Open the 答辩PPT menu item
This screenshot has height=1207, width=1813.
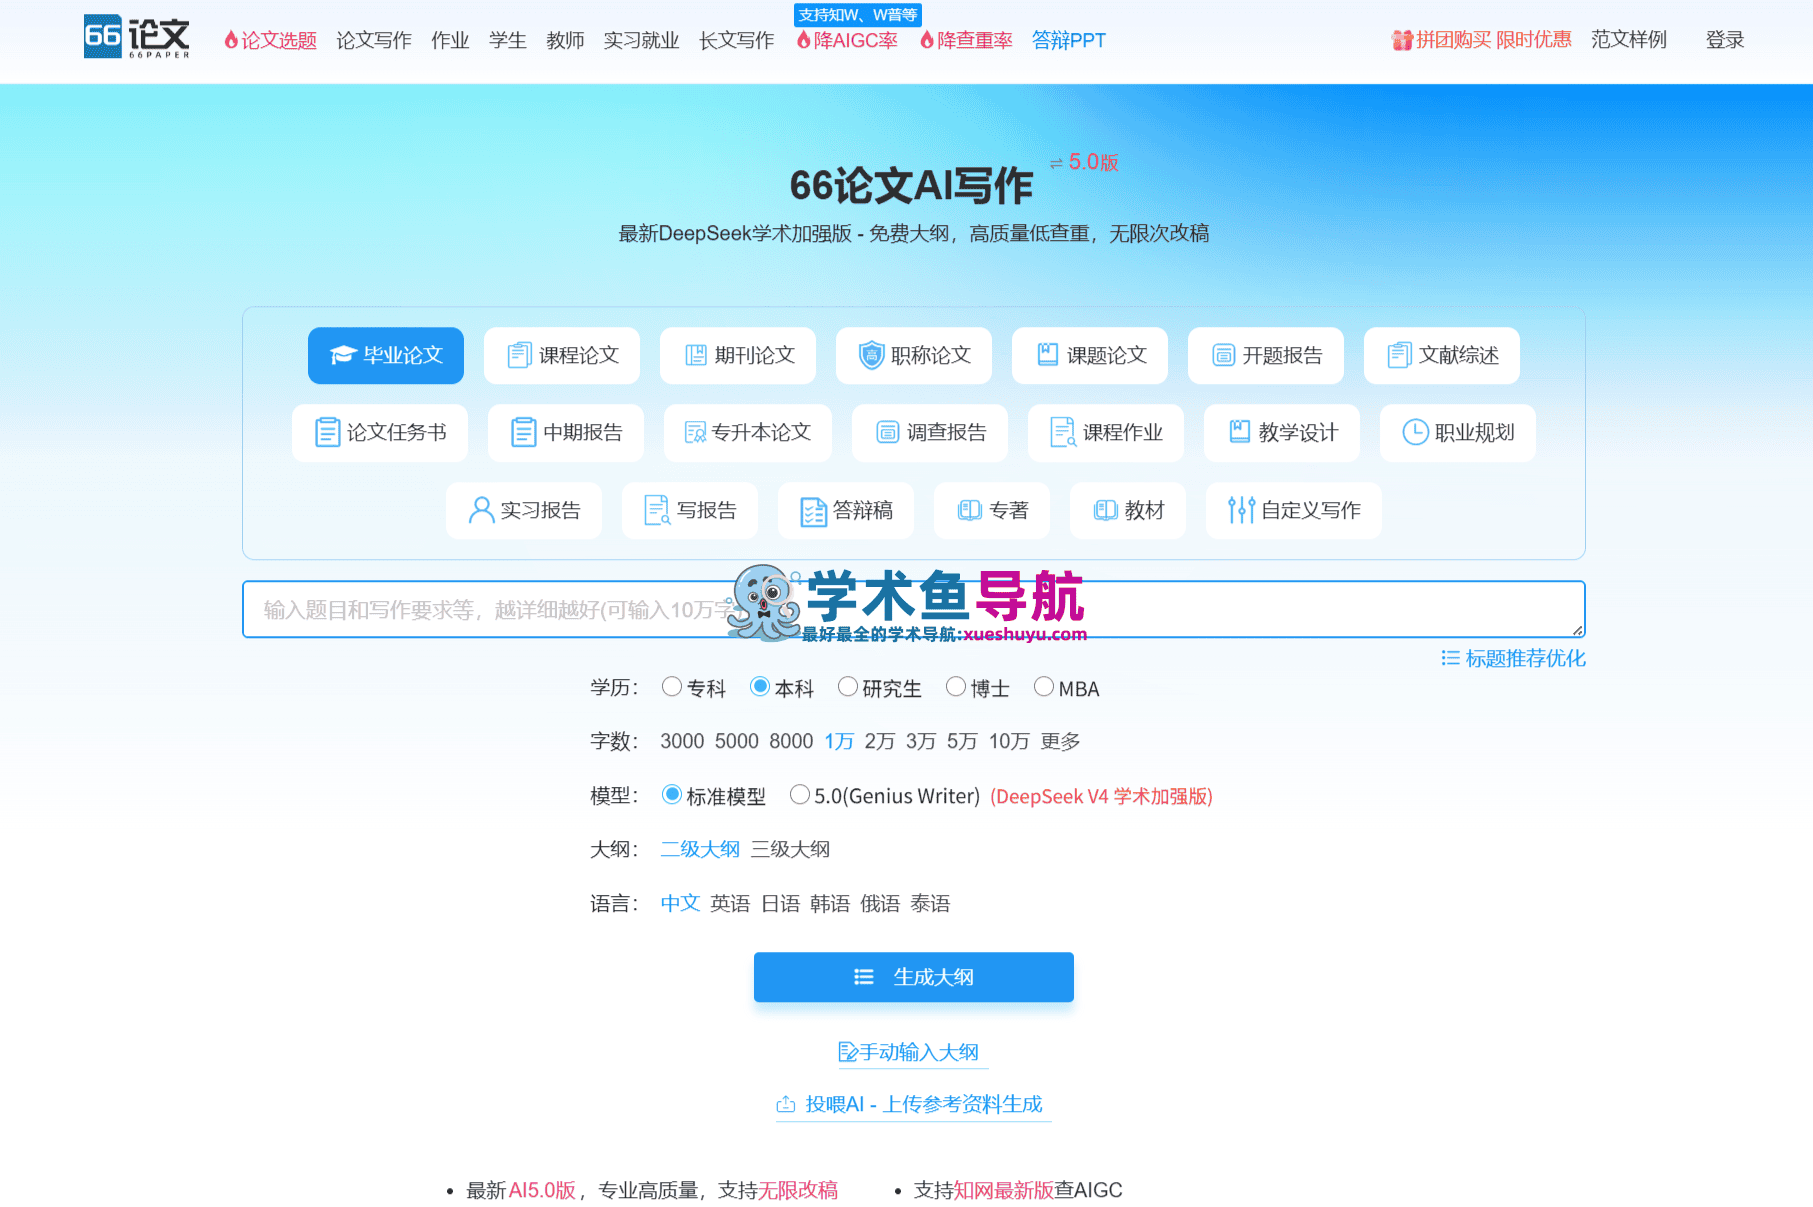(x=1069, y=40)
